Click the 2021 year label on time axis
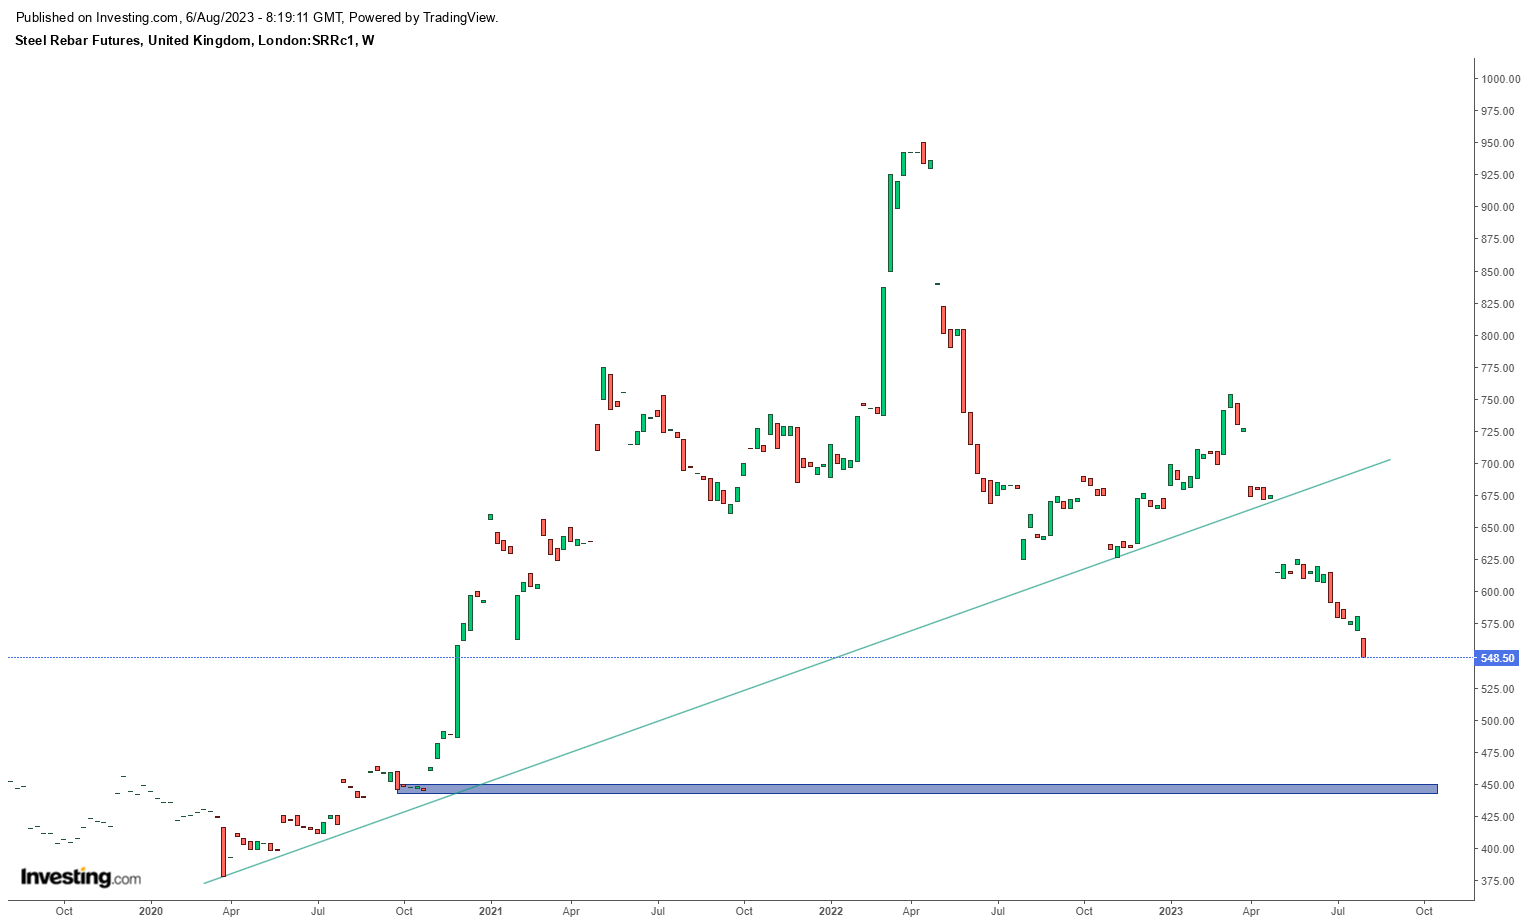The image size is (1532, 924). (x=490, y=911)
